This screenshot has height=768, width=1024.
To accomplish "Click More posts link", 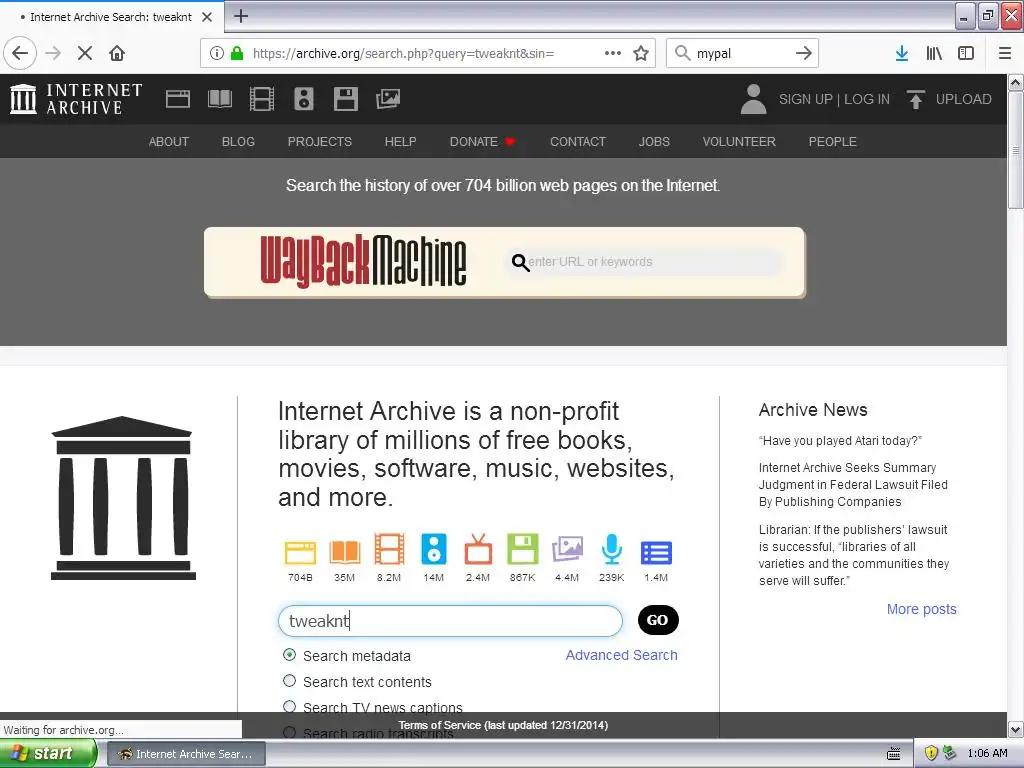I will (x=921, y=609).
